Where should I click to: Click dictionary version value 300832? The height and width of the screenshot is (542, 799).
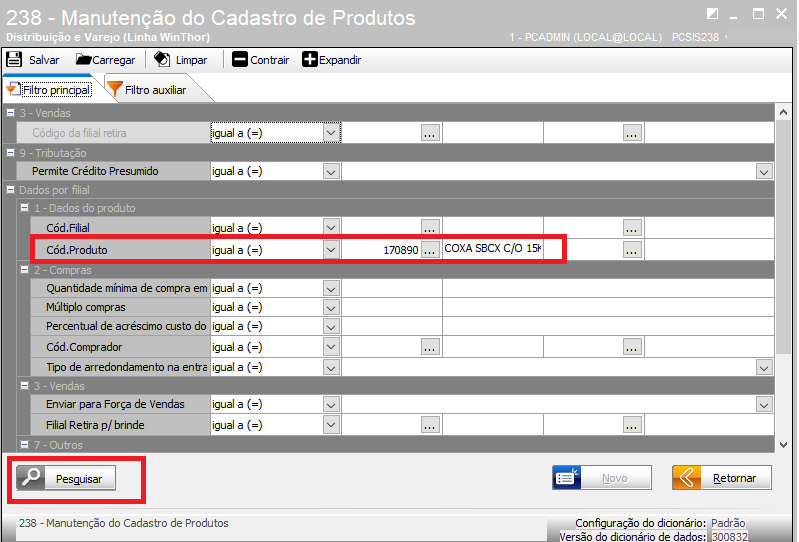pyautogui.click(x=729, y=536)
